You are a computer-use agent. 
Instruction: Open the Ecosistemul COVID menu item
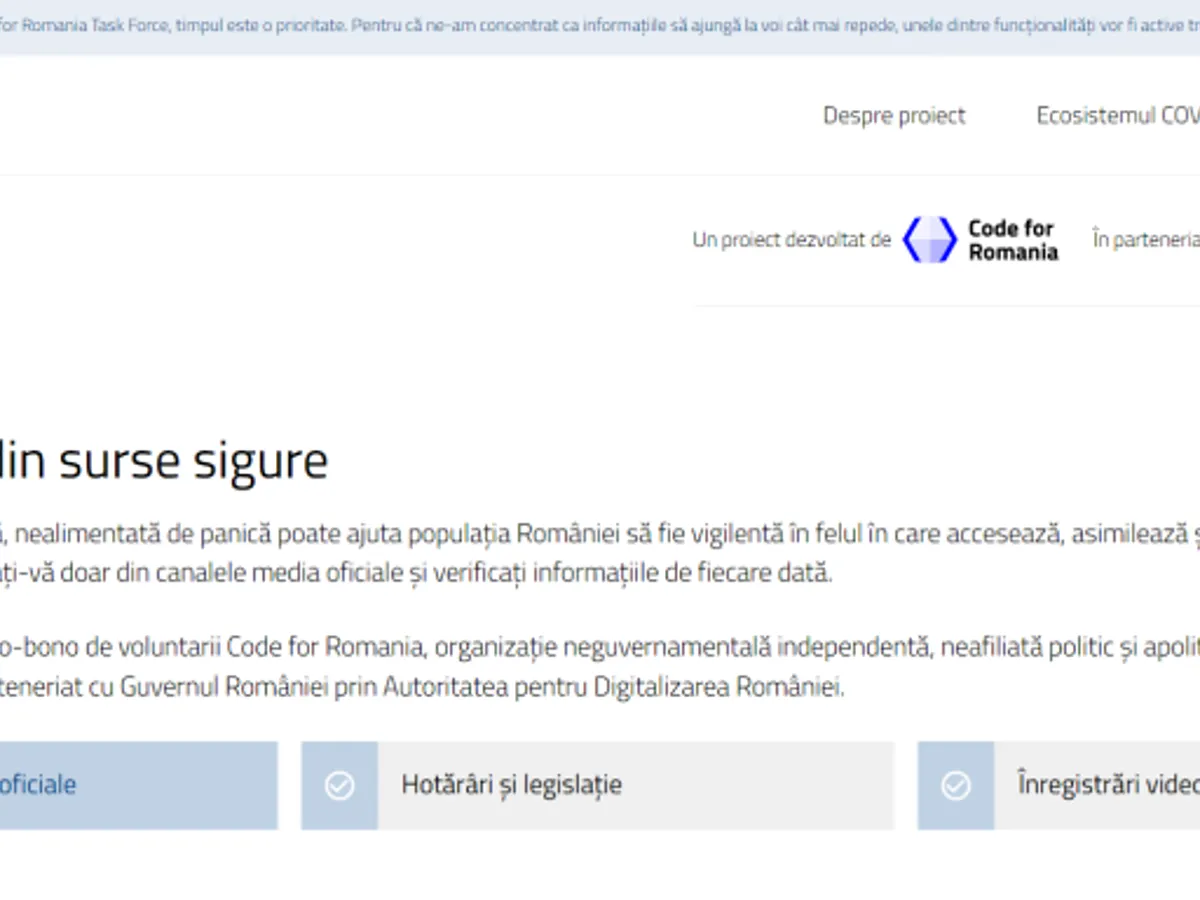pyautogui.click(x=1117, y=116)
